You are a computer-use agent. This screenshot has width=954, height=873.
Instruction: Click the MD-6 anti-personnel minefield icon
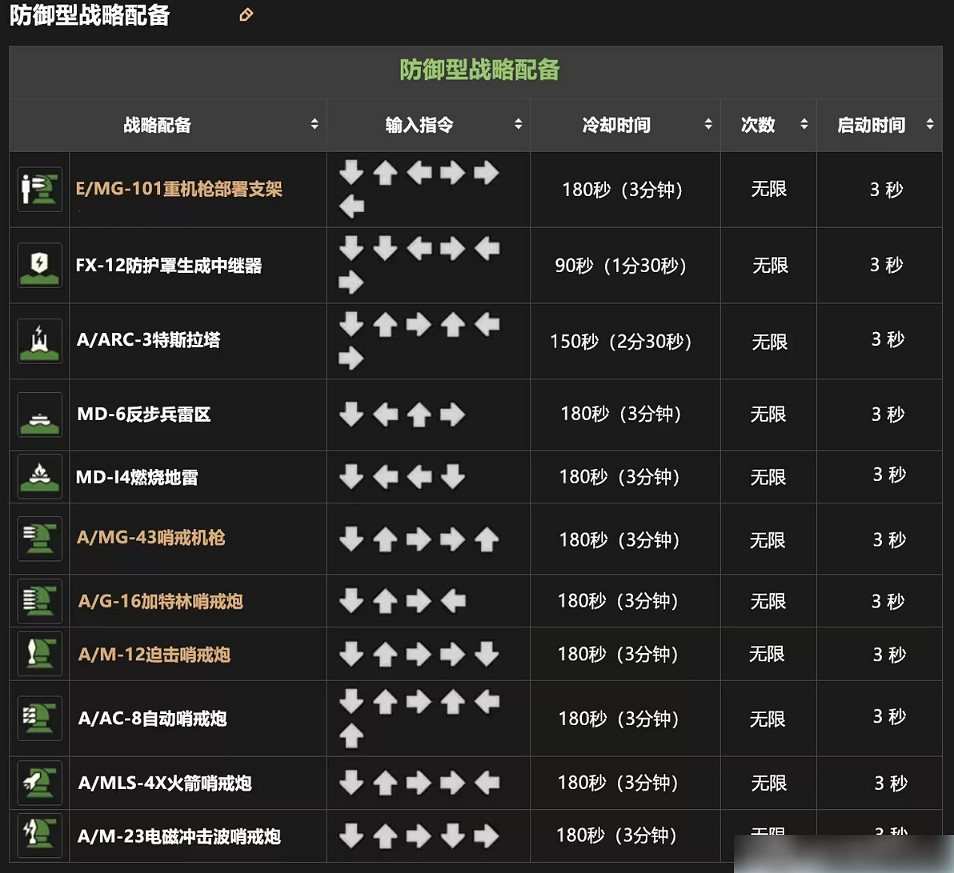38,414
